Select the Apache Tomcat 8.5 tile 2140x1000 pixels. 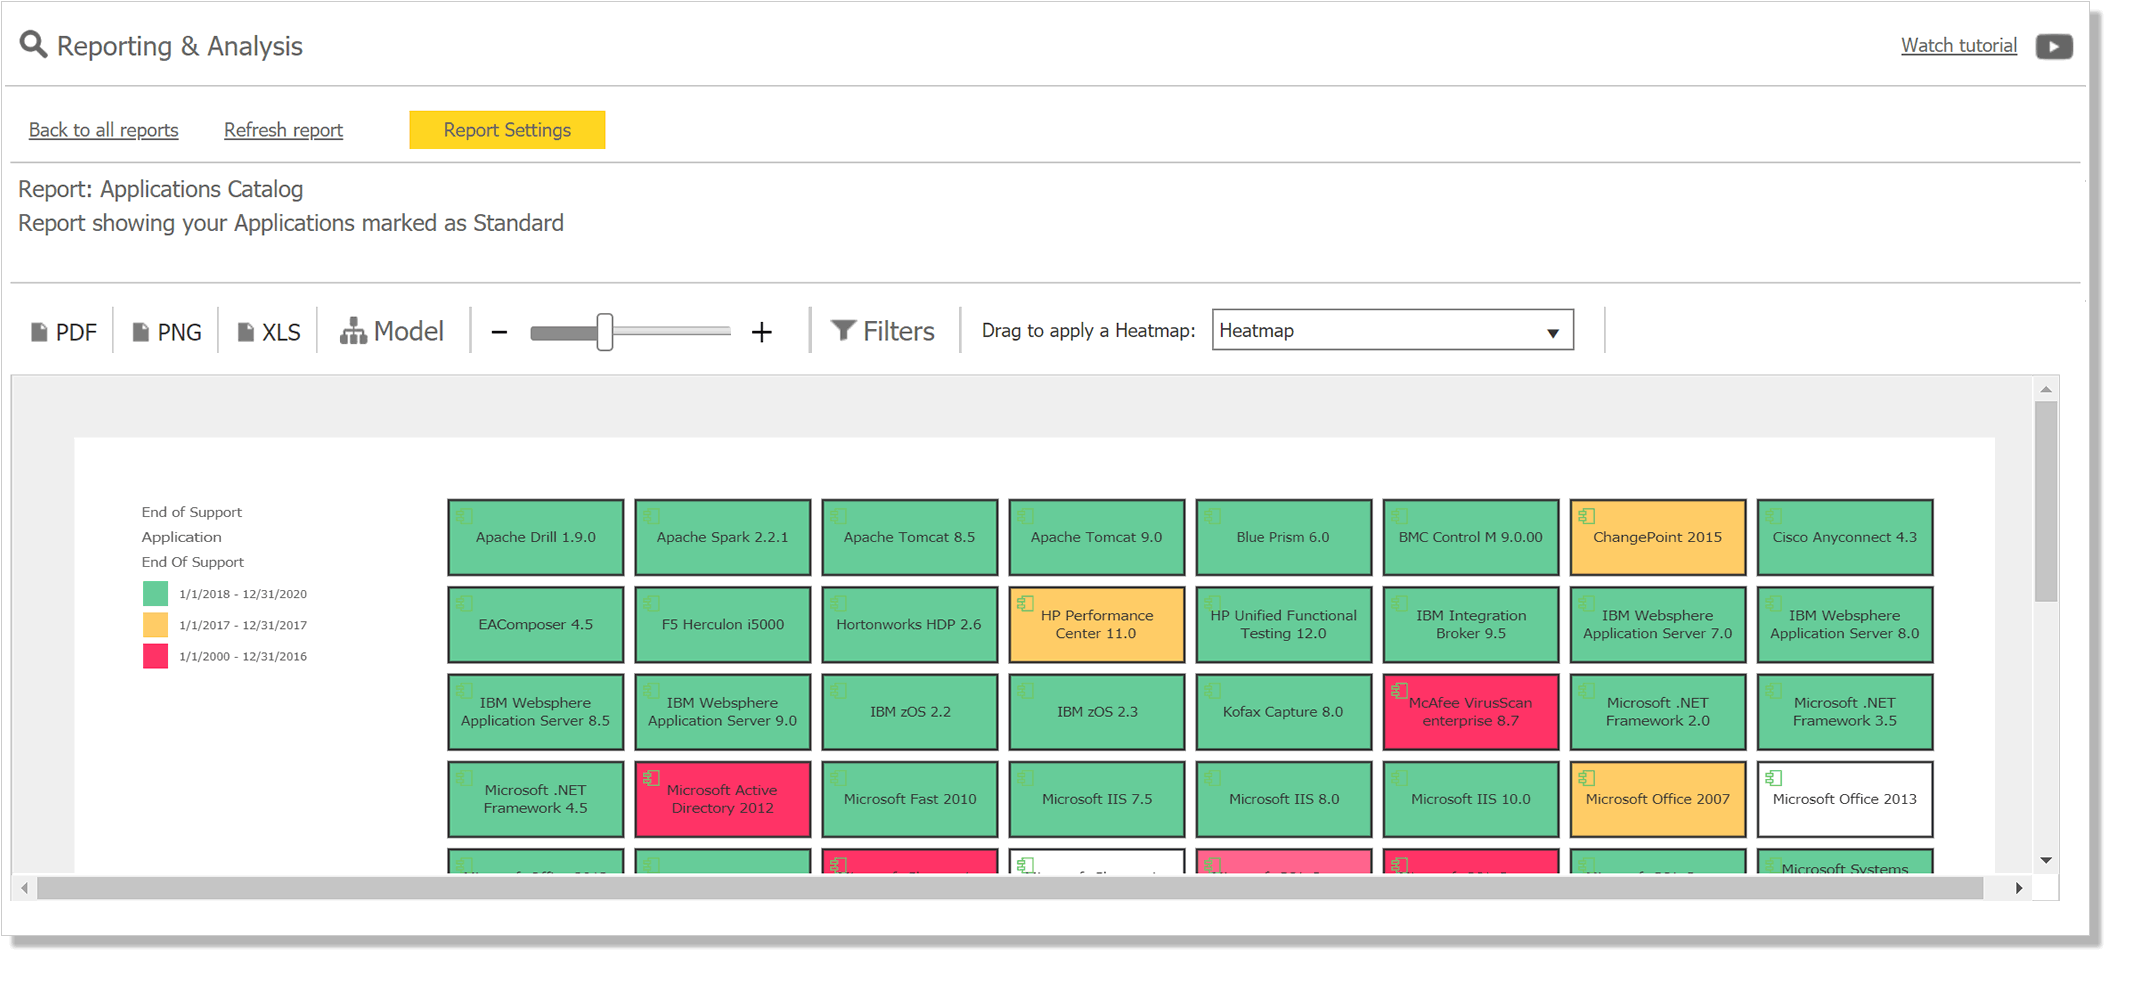click(x=909, y=537)
